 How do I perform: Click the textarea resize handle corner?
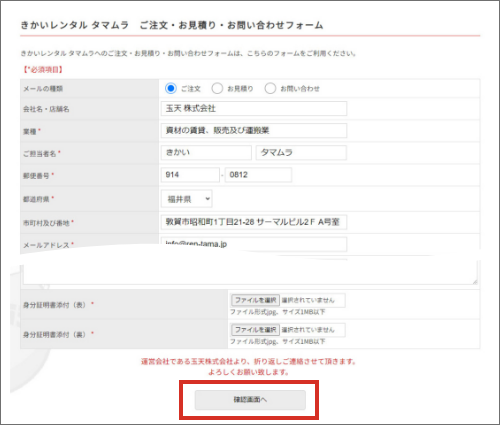(x=474, y=282)
